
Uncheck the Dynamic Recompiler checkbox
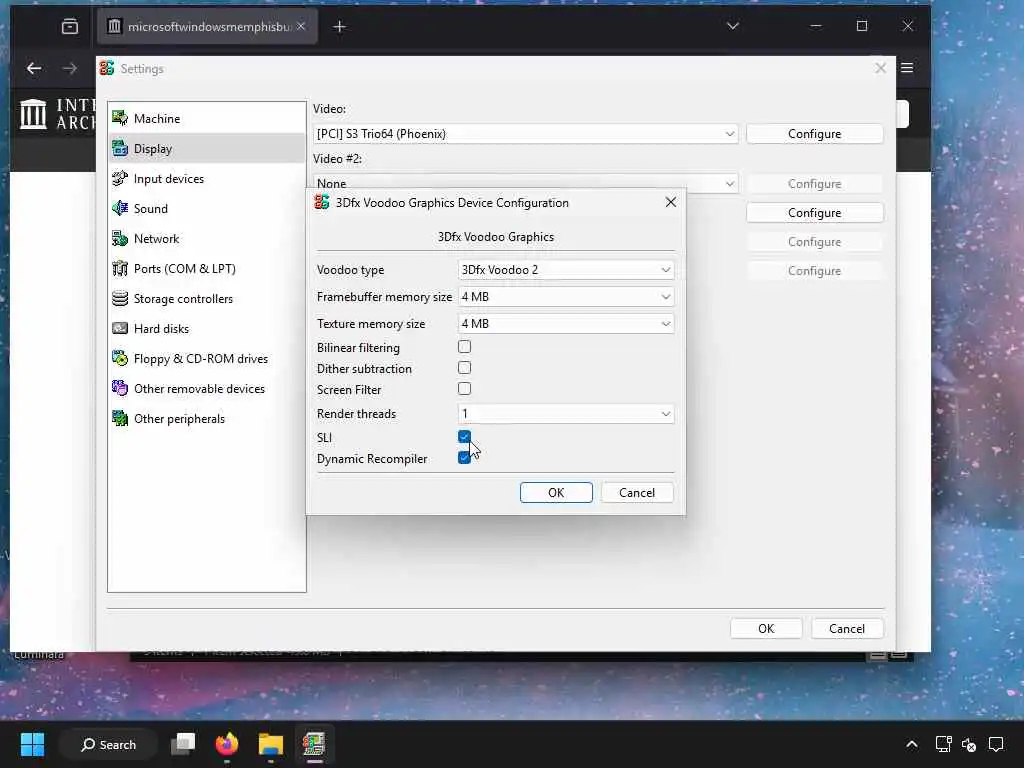click(x=464, y=457)
